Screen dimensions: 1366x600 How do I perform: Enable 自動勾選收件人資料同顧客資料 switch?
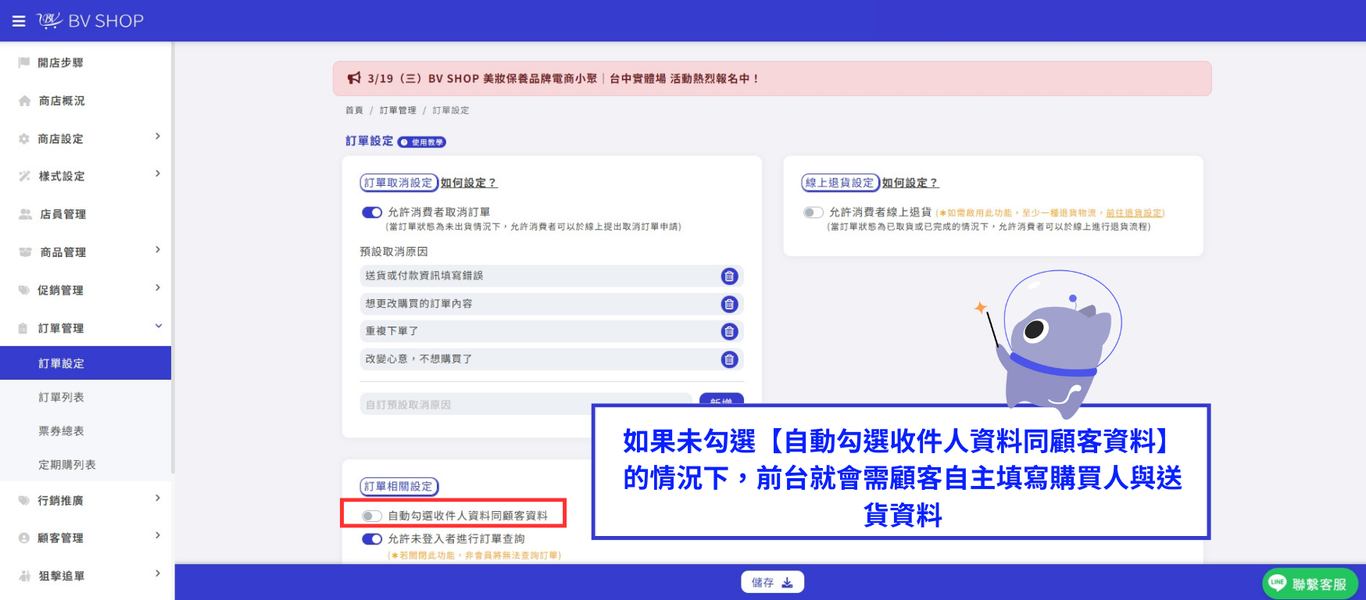[x=372, y=516]
